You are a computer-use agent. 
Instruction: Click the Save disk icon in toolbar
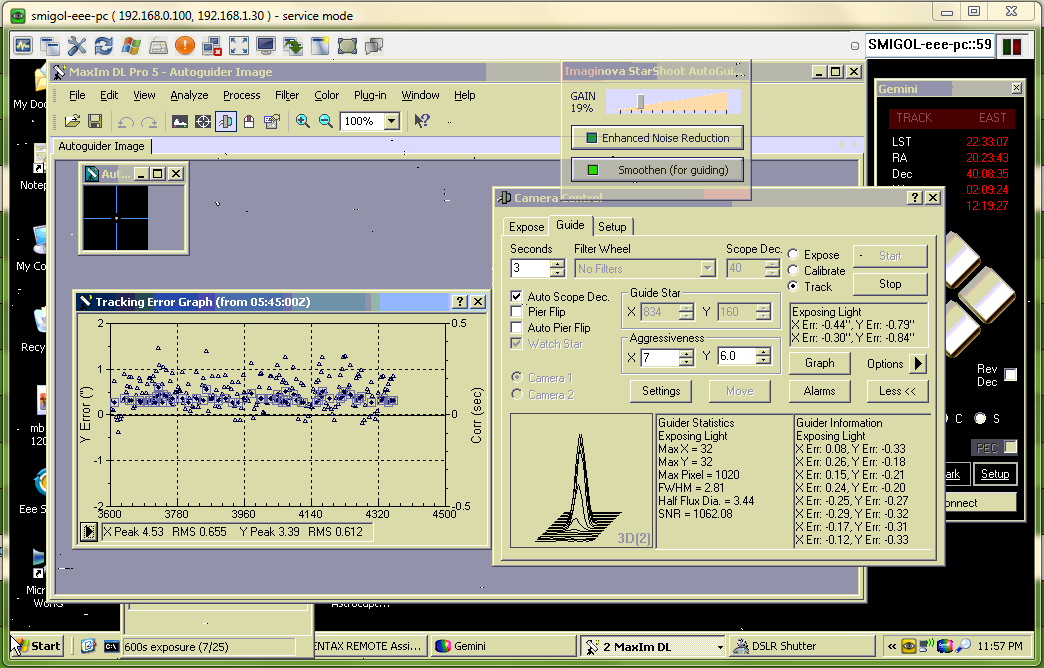tap(95, 121)
